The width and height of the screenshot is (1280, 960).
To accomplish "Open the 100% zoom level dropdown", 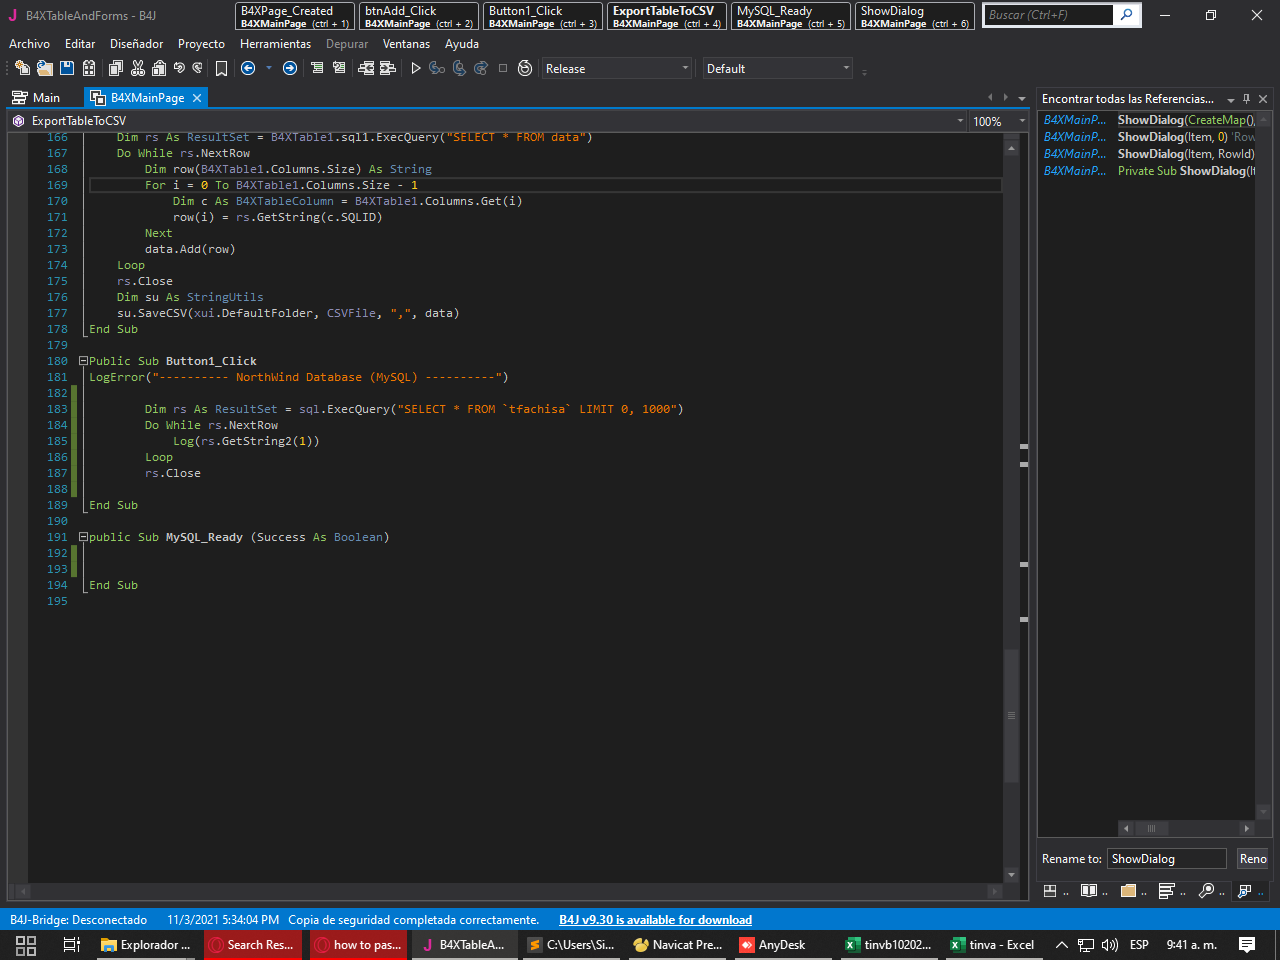I will coord(1000,121).
